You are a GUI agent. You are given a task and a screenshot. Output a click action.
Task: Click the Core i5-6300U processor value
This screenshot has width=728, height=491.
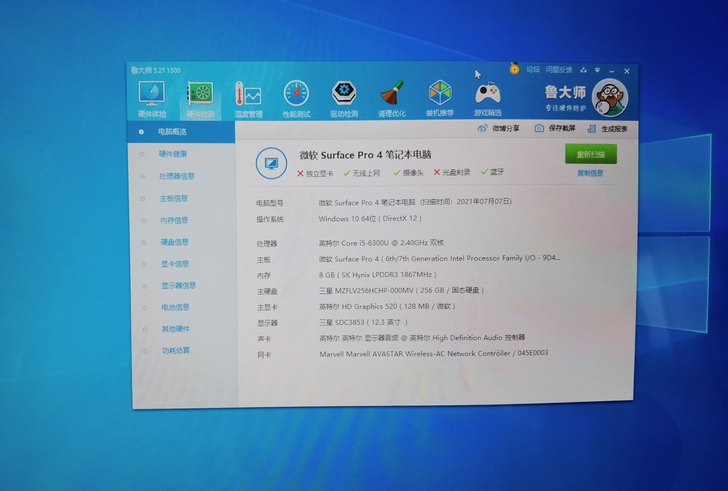[x=381, y=243]
